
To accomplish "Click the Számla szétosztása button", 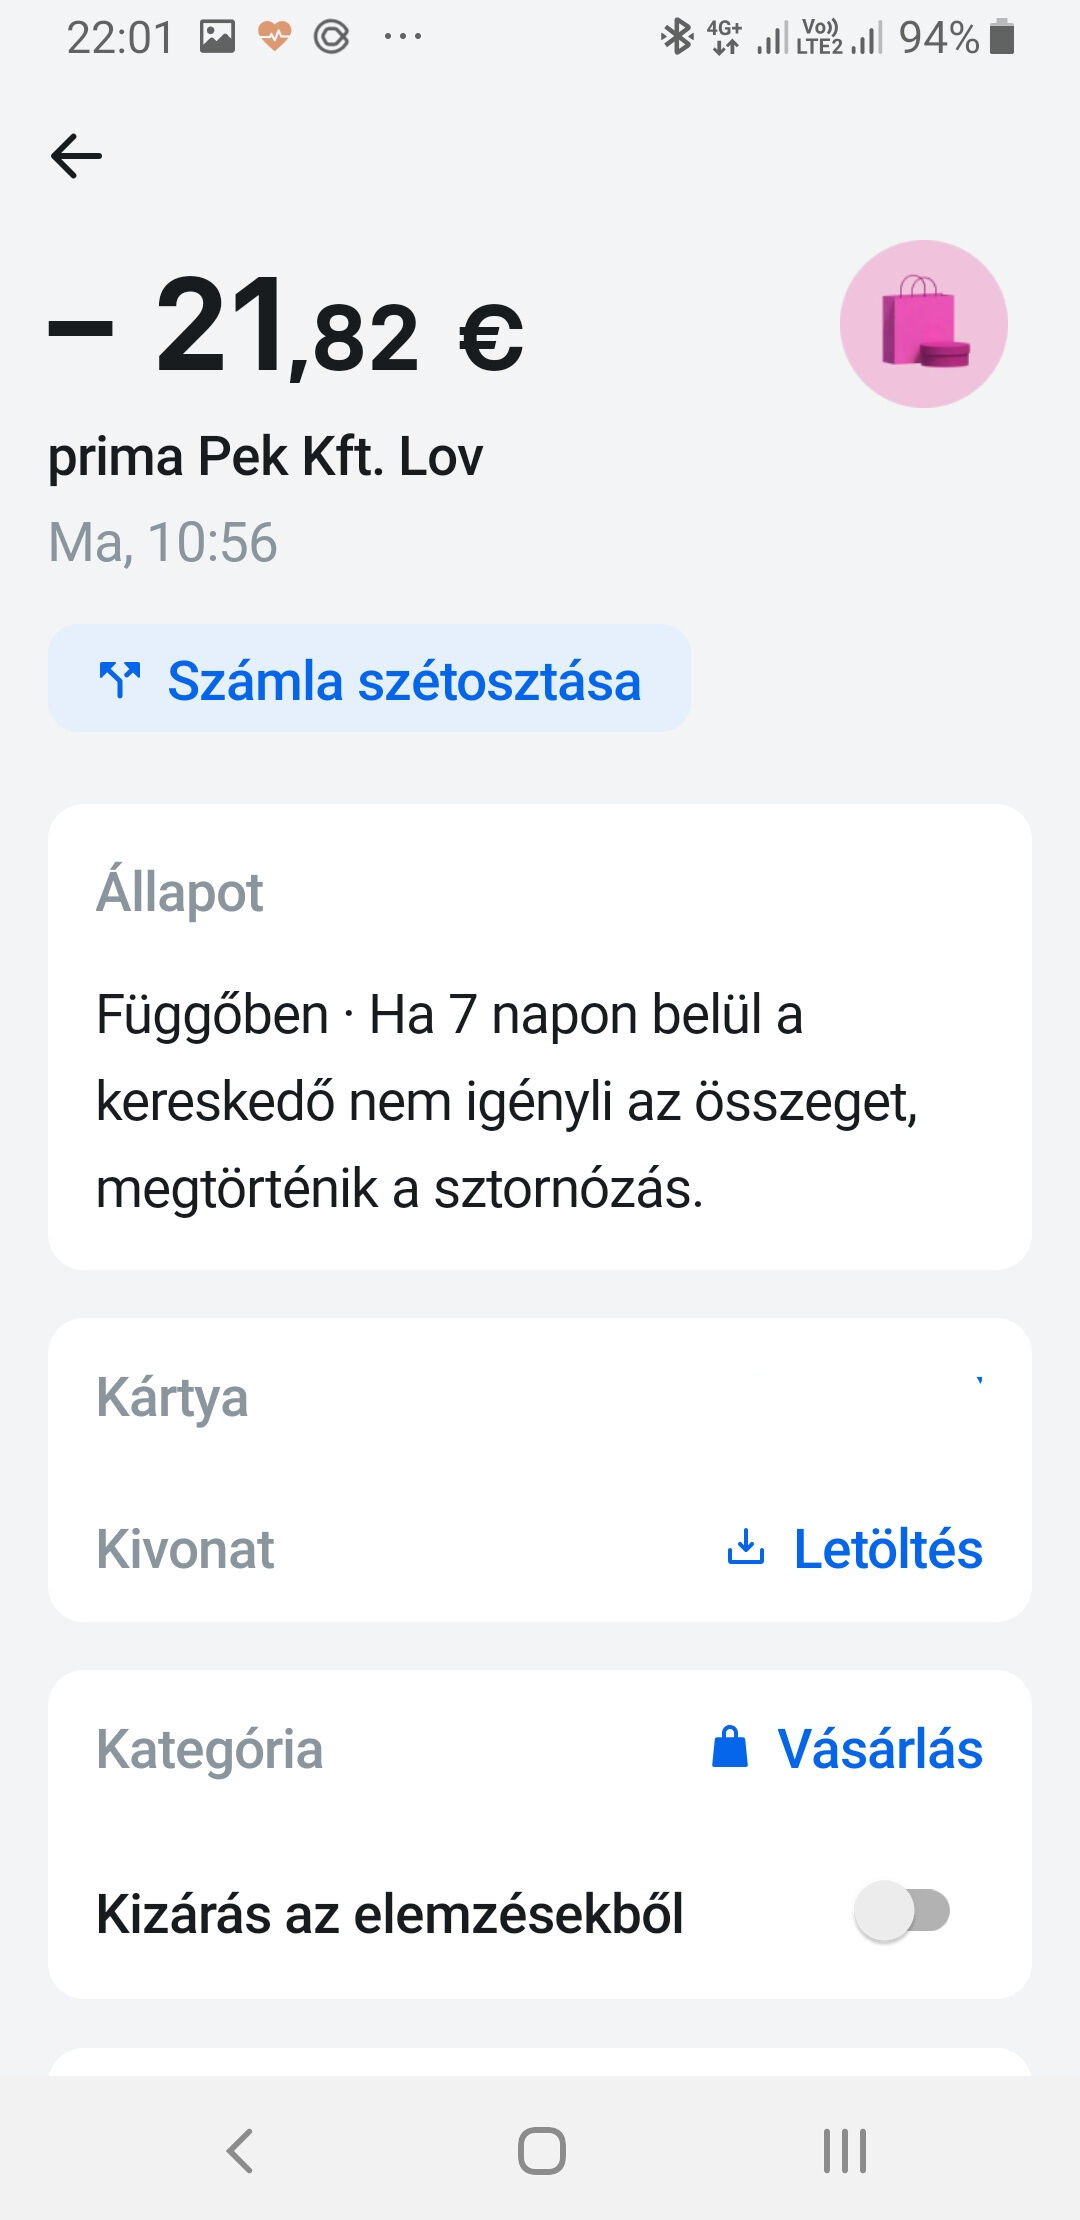I will [x=369, y=678].
